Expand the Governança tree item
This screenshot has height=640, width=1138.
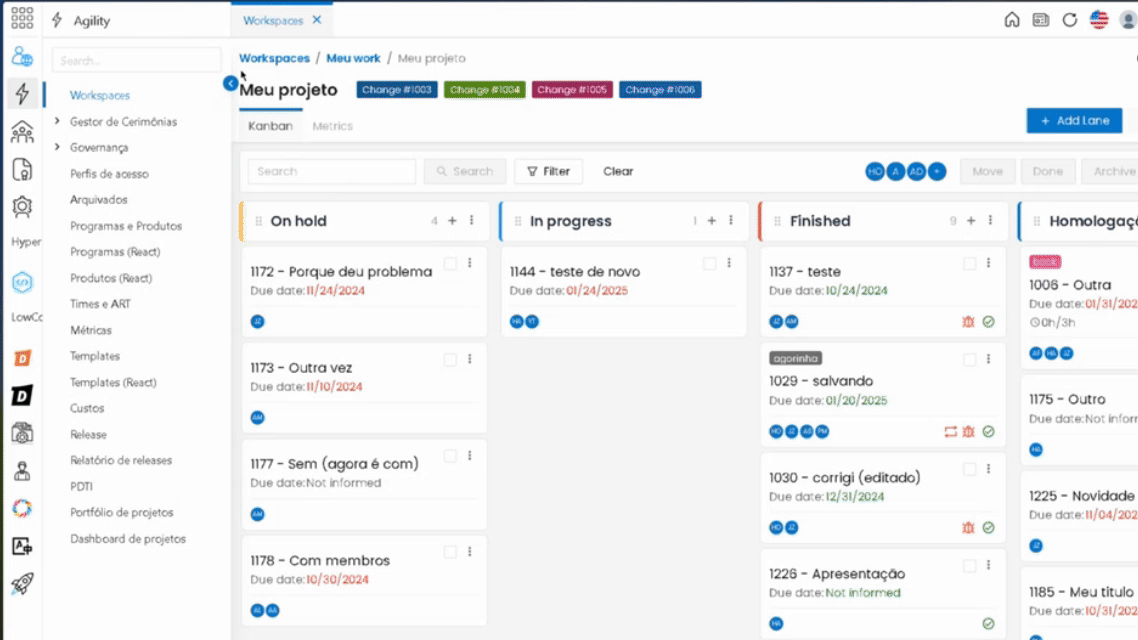pyautogui.click(x=57, y=147)
